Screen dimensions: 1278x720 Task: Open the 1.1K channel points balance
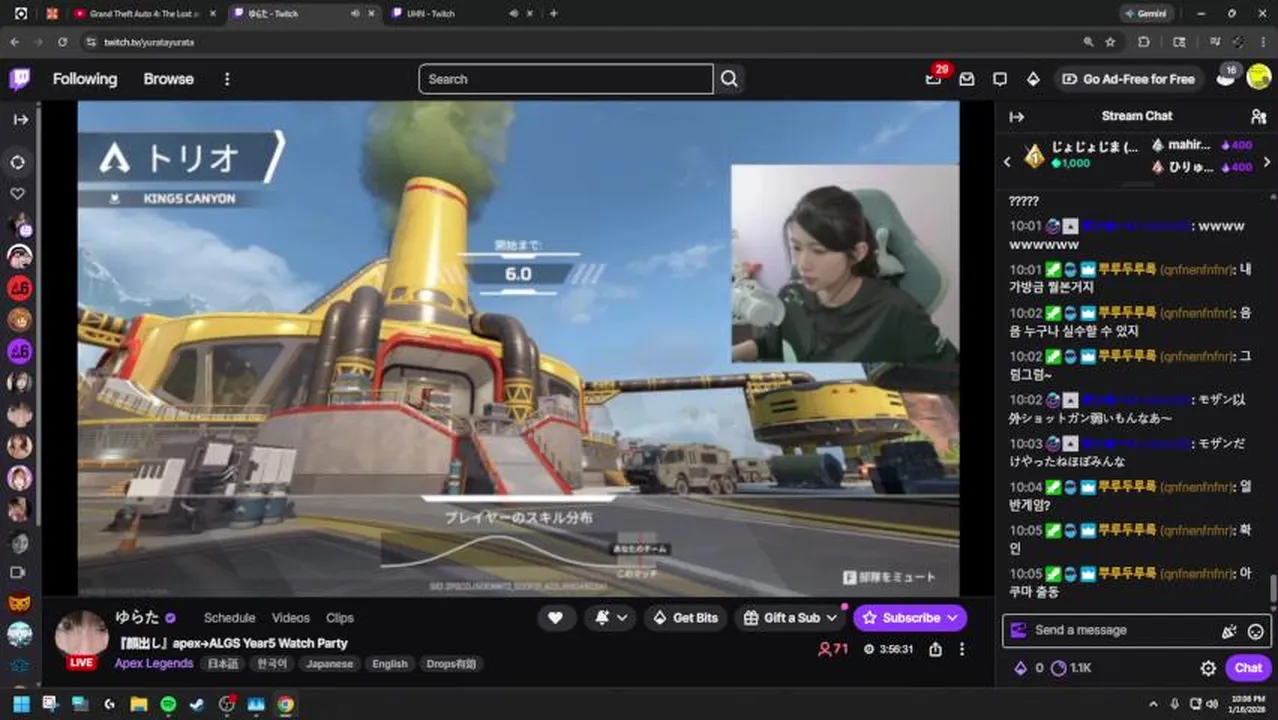1071,668
